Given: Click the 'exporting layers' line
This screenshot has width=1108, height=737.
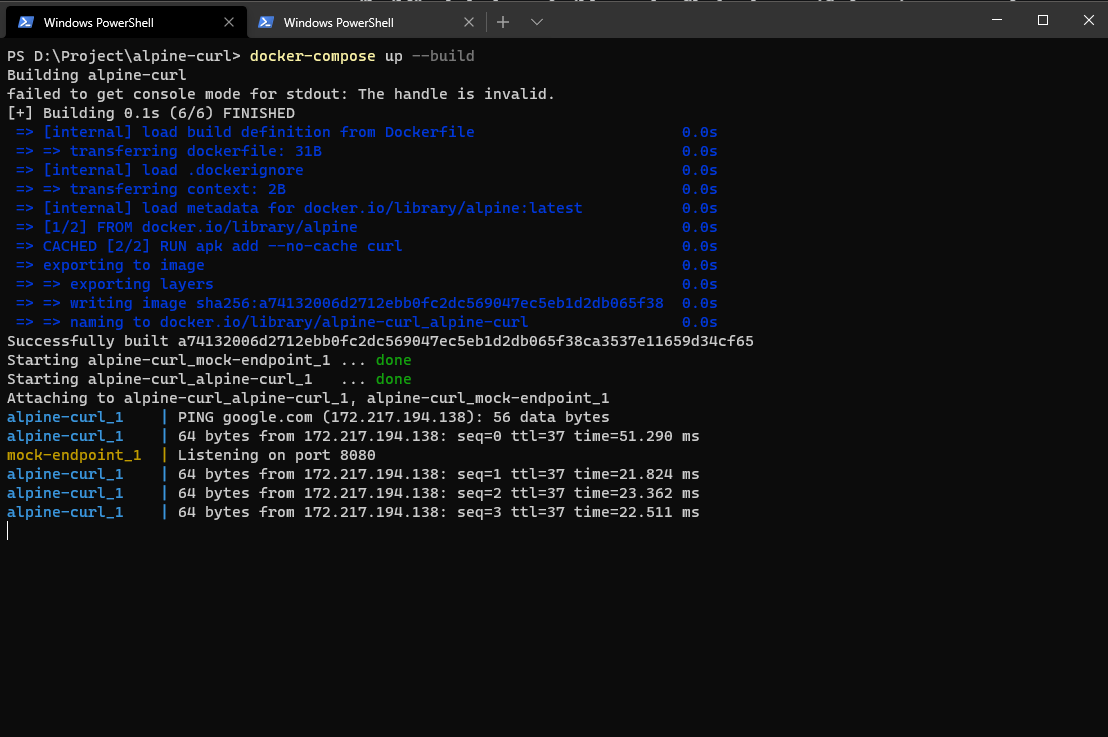Looking at the screenshot, I should point(366,285).
